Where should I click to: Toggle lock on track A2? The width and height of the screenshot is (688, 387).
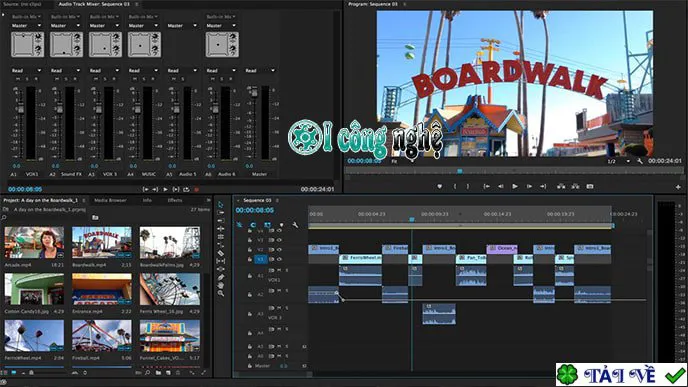pyautogui.click(x=250, y=294)
